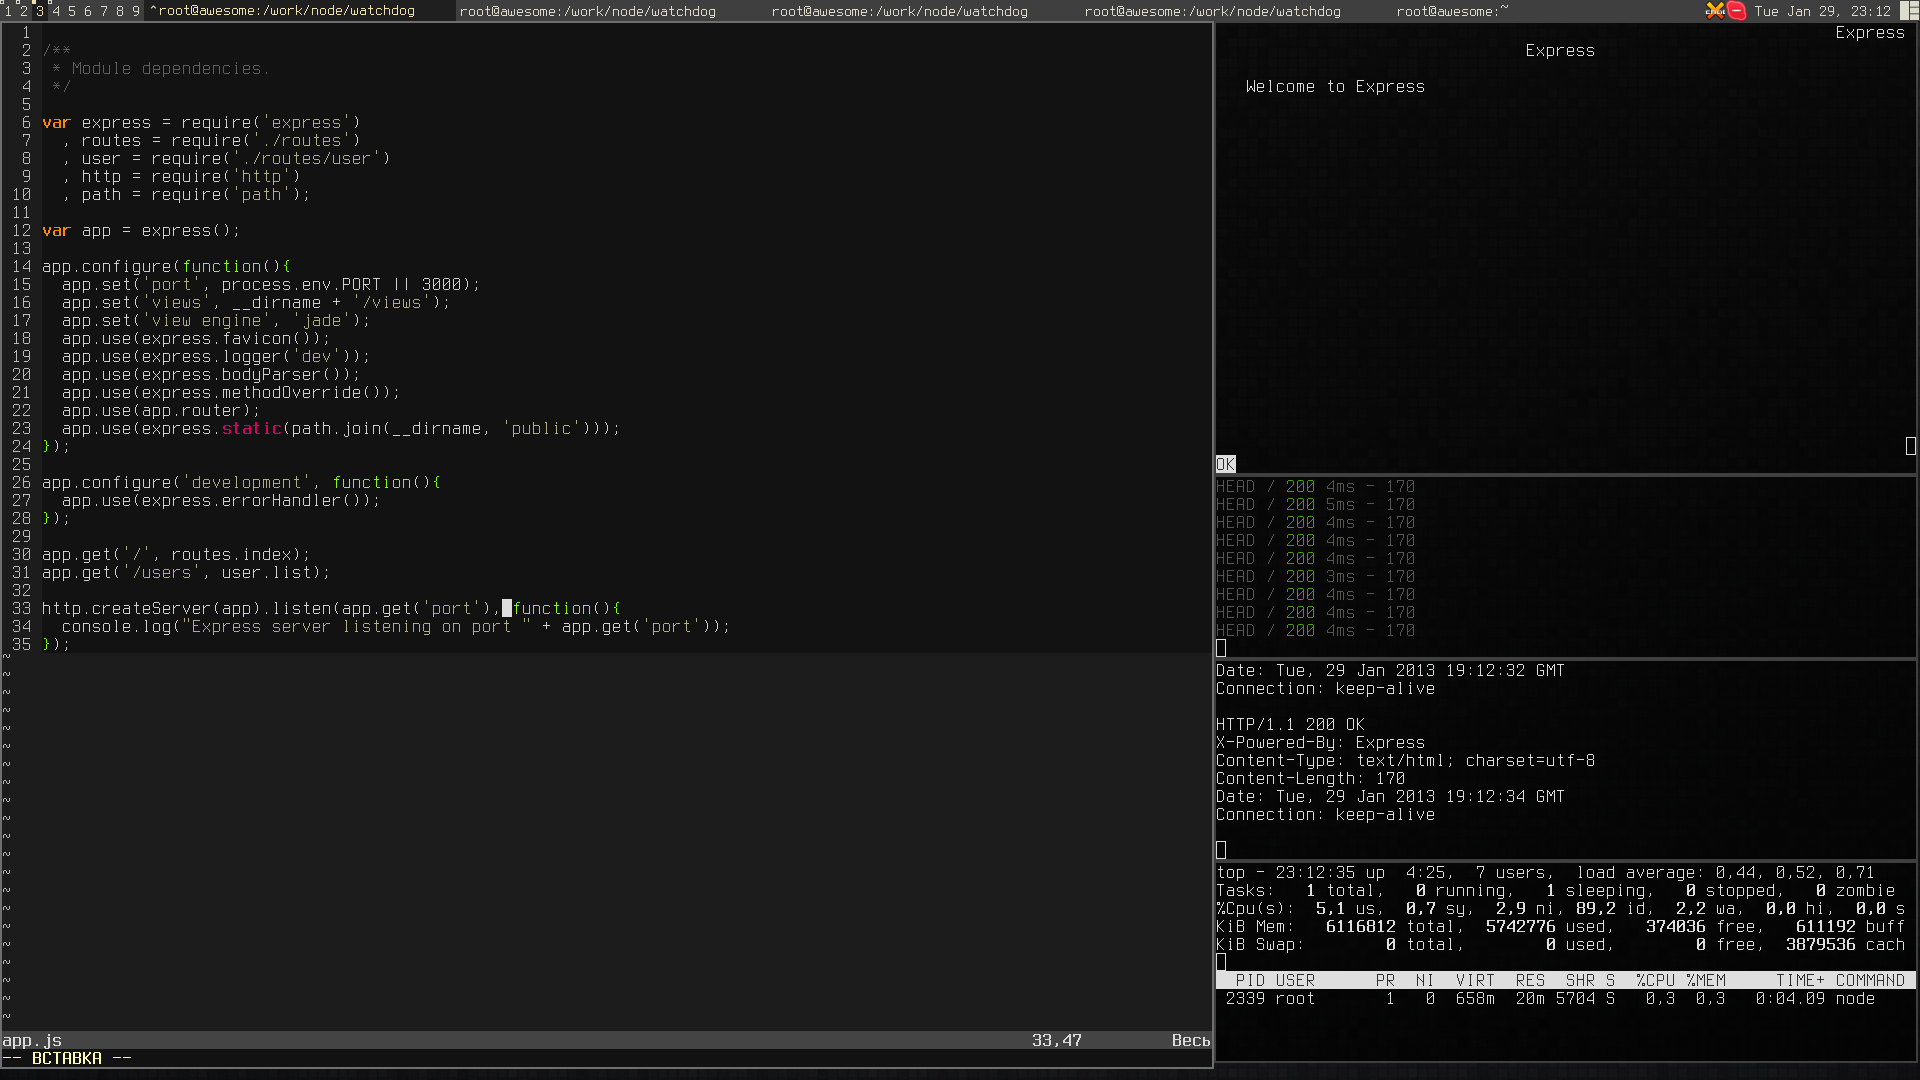Select the active workspace tag 3
The width and height of the screenshot is (1920, 1080).
point(40,11)
